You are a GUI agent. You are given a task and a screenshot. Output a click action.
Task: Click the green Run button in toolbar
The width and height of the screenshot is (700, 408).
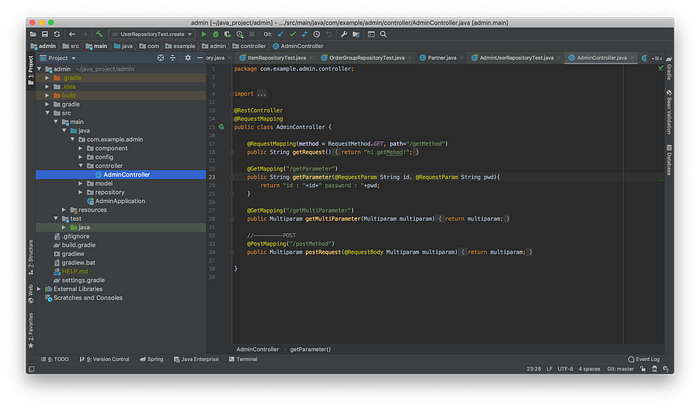pos(204,33)
